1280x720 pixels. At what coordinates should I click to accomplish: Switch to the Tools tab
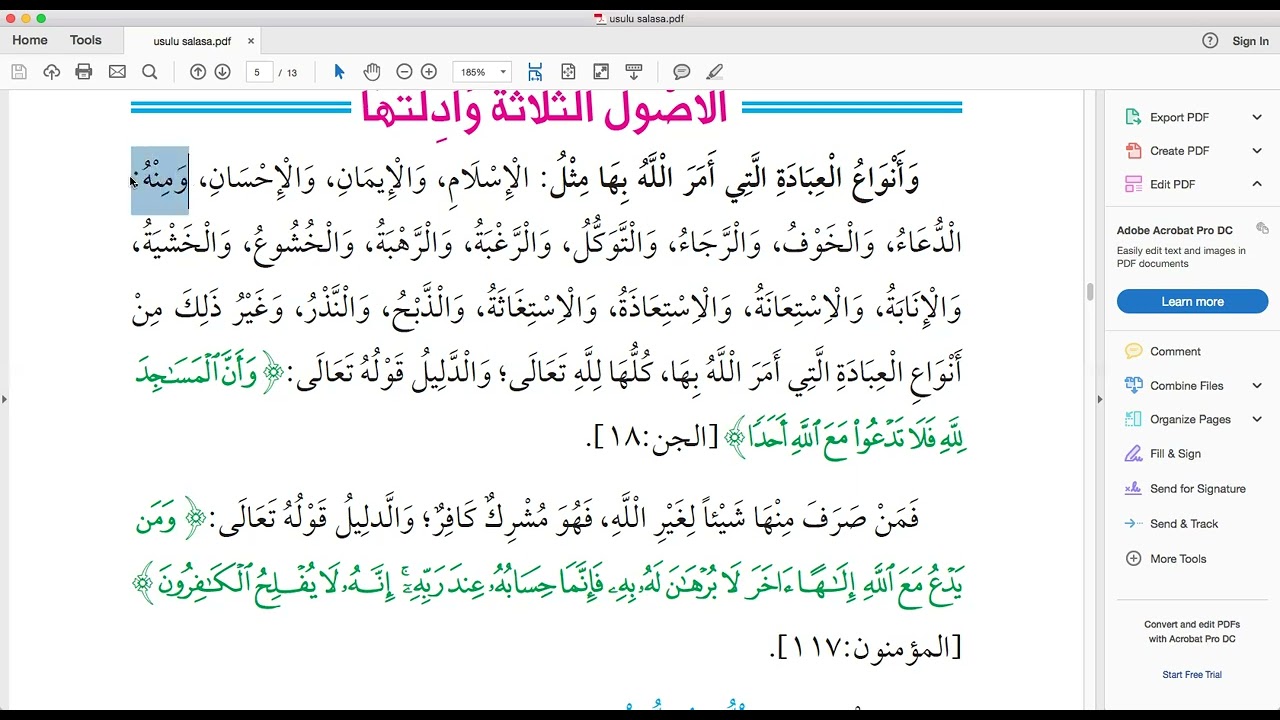(x=86, y=40)
